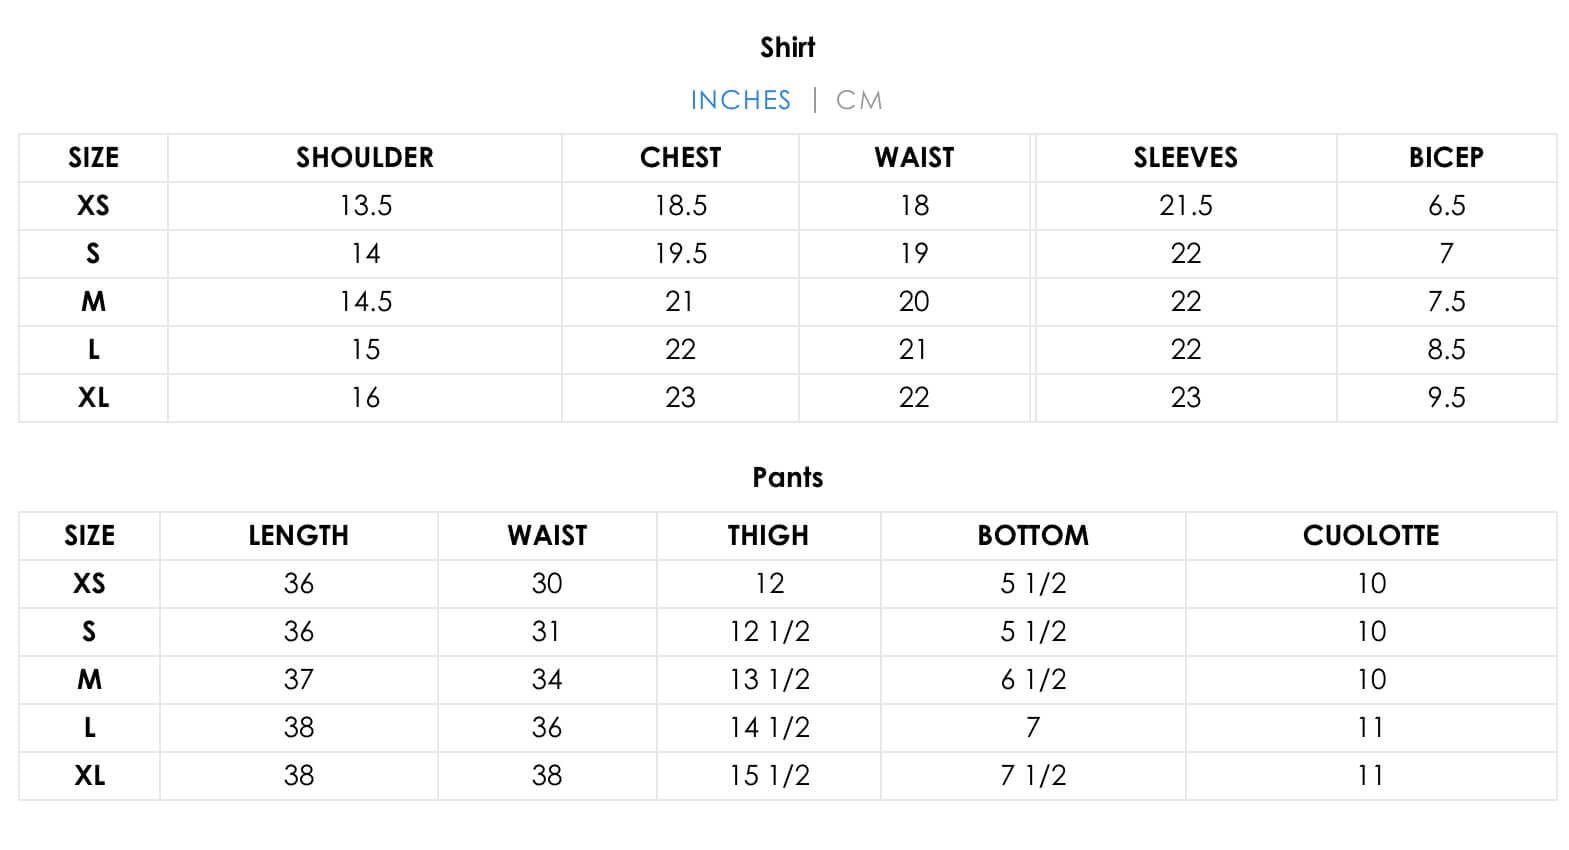Click thigh value 15 1/2 for XL pants

click(769, 775)
